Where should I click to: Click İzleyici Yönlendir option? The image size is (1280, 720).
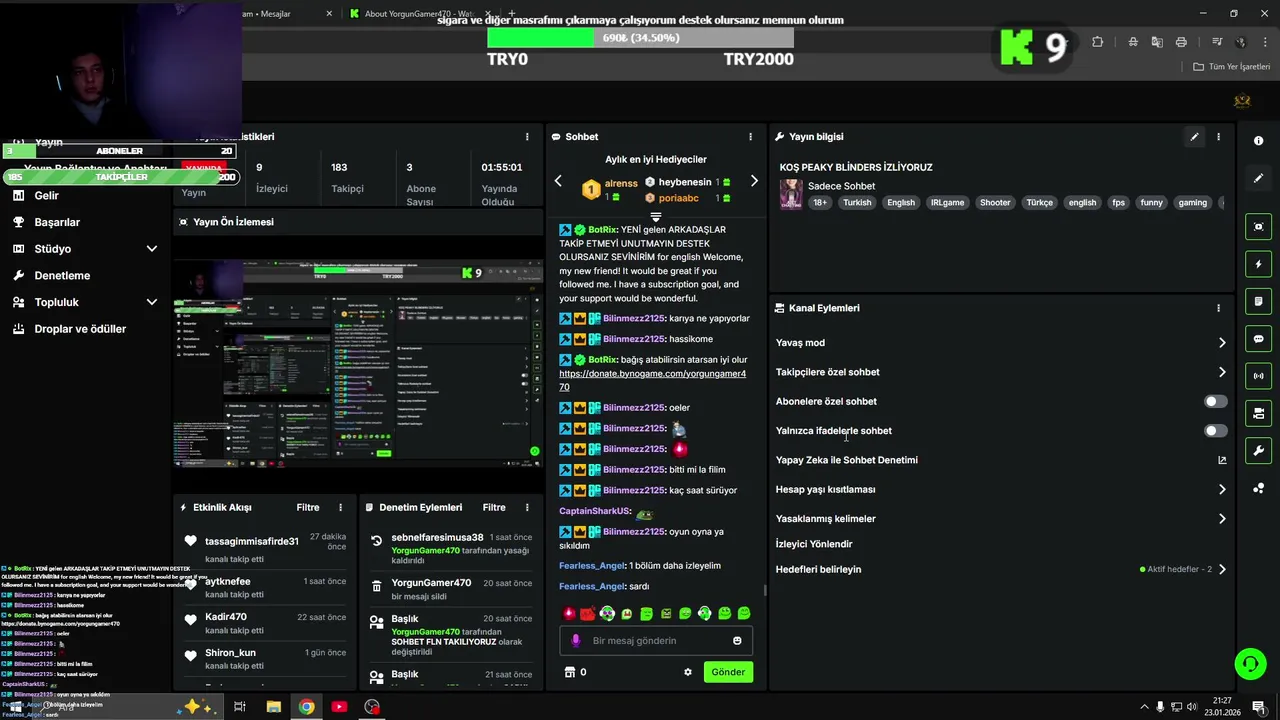(x=814, y=544)
